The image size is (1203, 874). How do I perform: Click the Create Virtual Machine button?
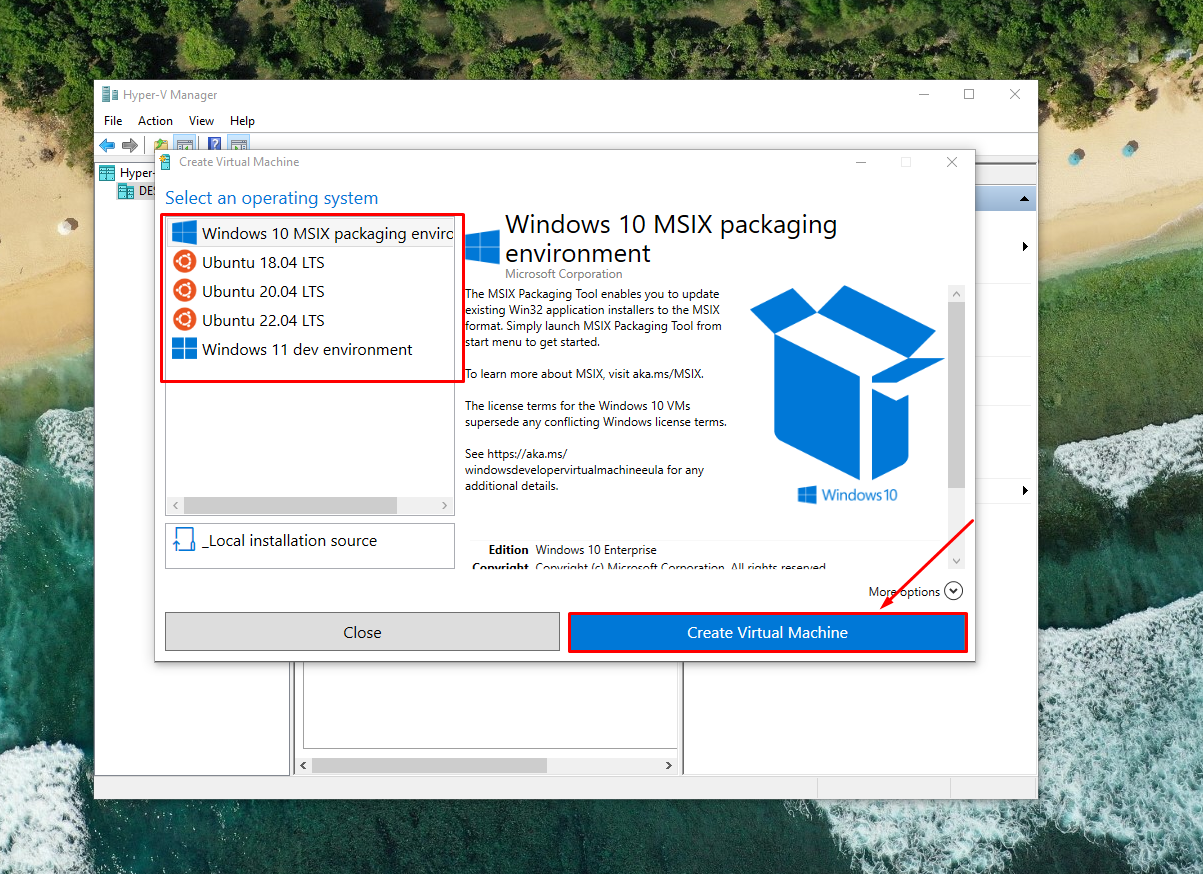767,633
